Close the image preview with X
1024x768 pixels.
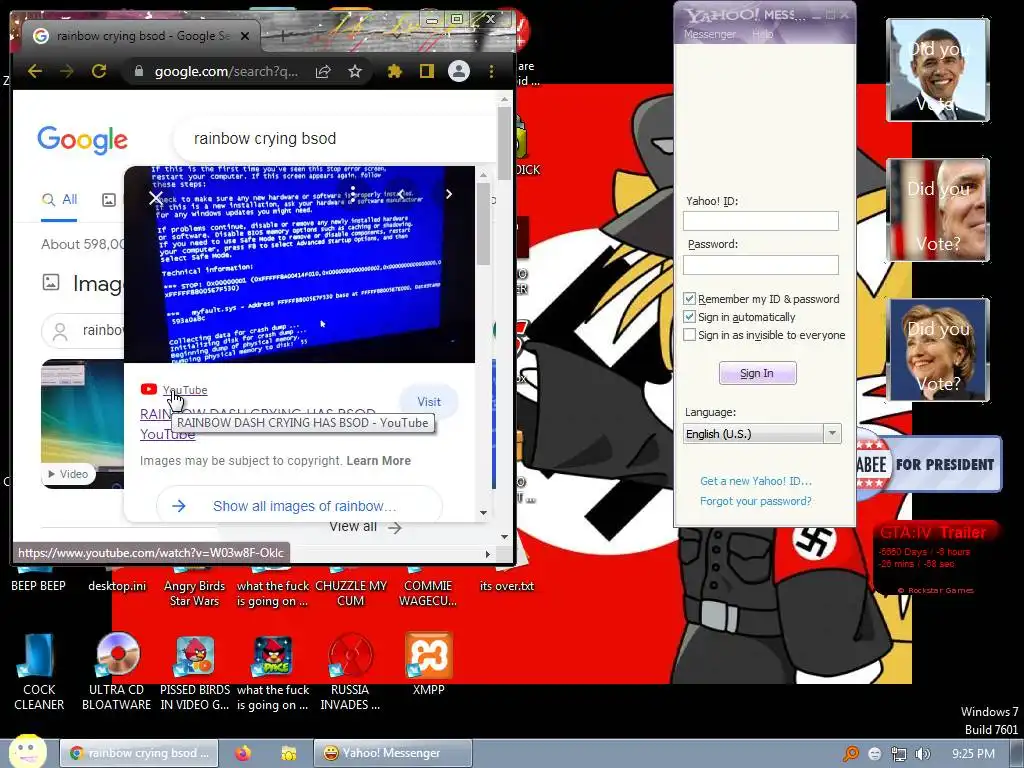coord(155,198)
